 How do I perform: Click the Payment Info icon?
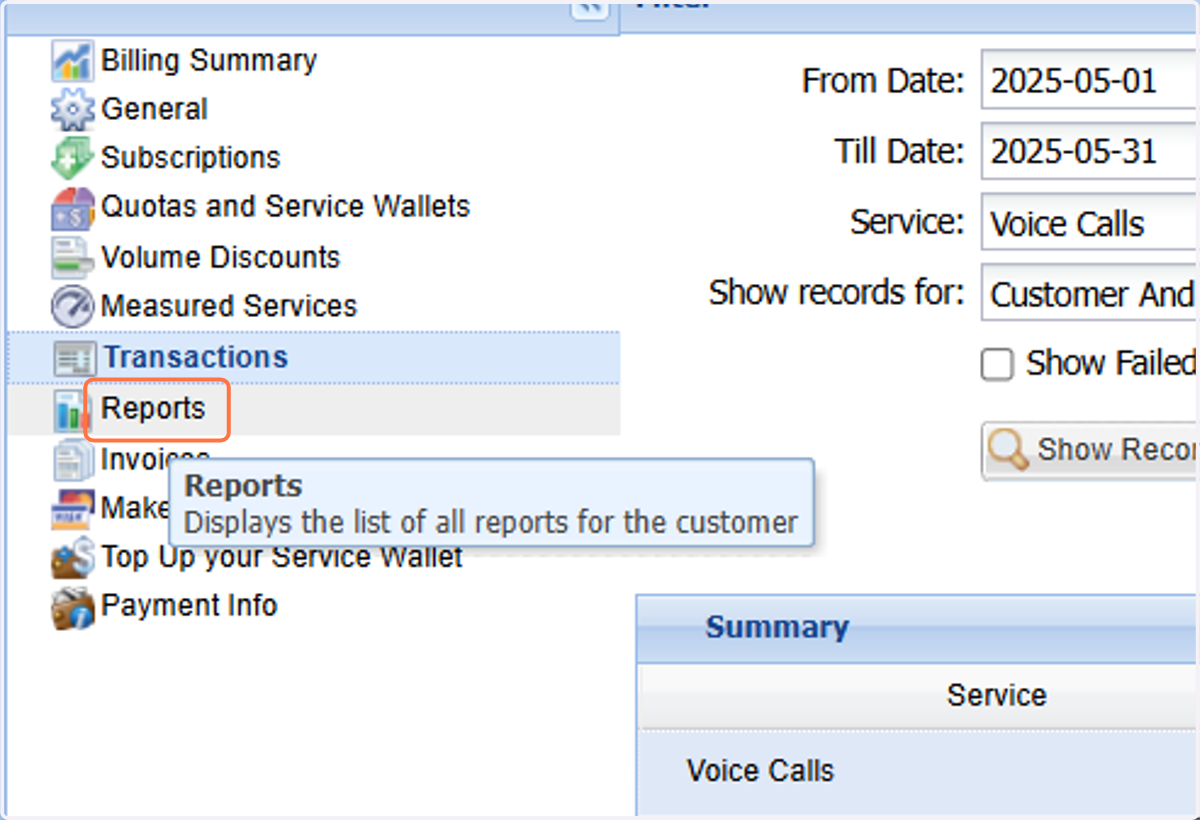[x=72, y=607]
